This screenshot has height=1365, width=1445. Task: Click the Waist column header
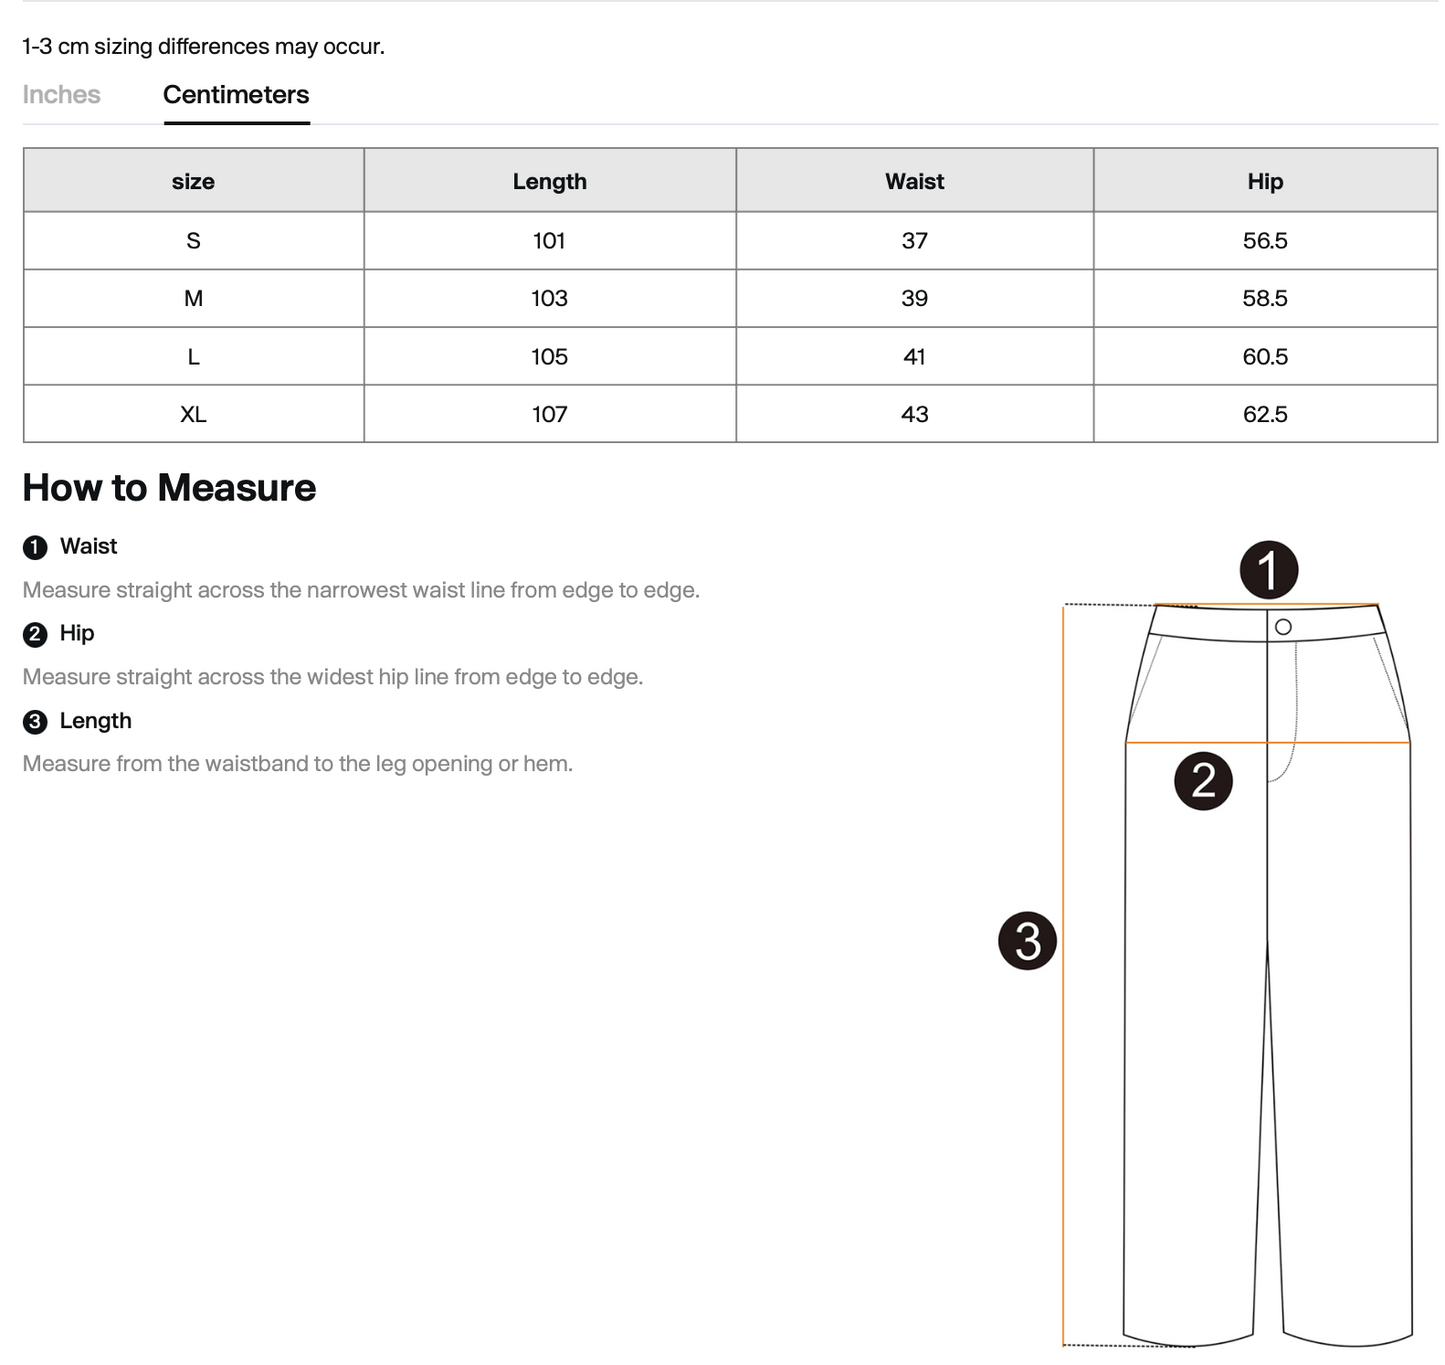tap(914, 181)
